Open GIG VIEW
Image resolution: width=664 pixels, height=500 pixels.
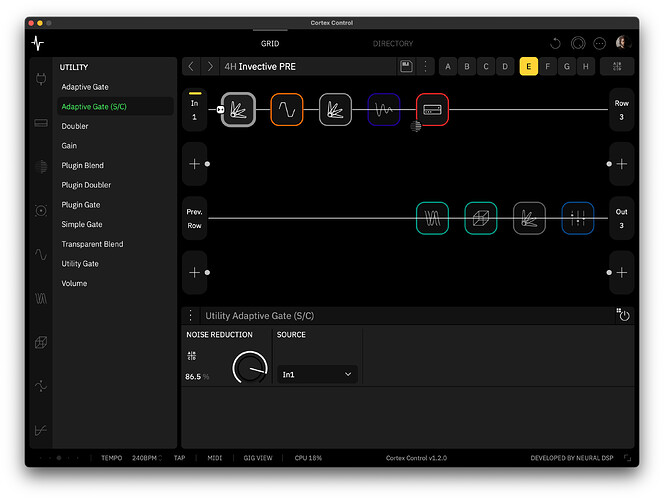[258, 458]
